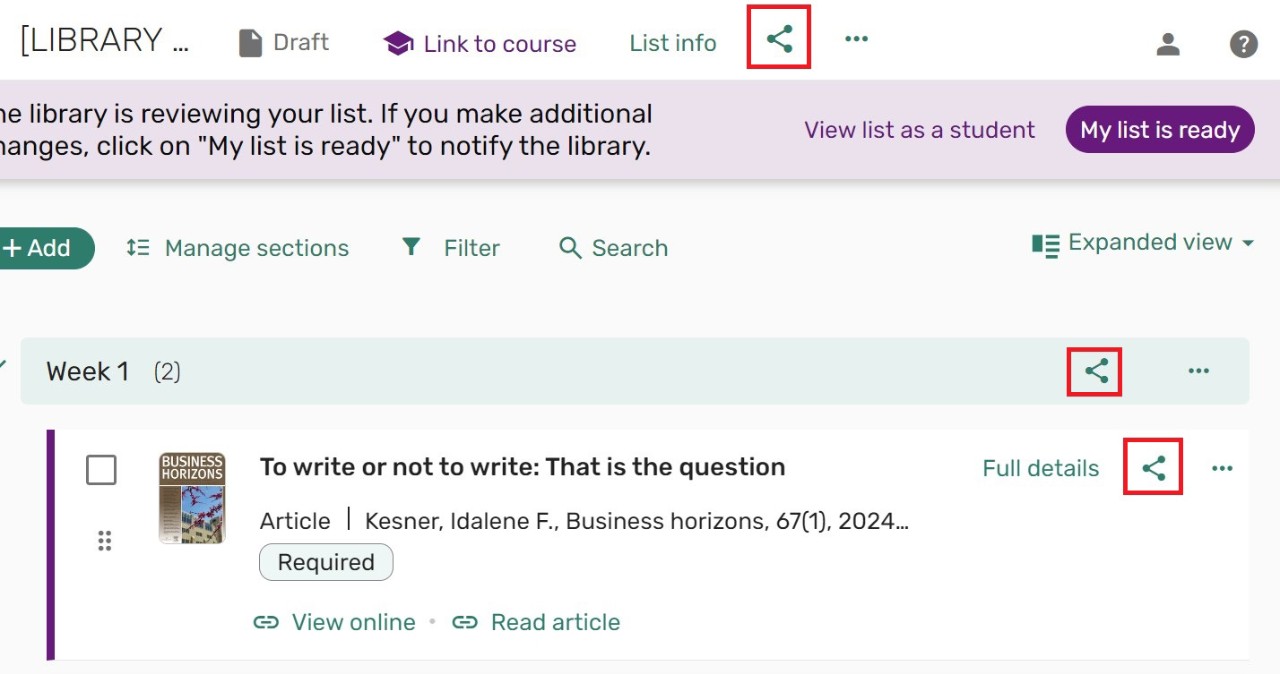Select the 'List info' tab

pos(672,43)
